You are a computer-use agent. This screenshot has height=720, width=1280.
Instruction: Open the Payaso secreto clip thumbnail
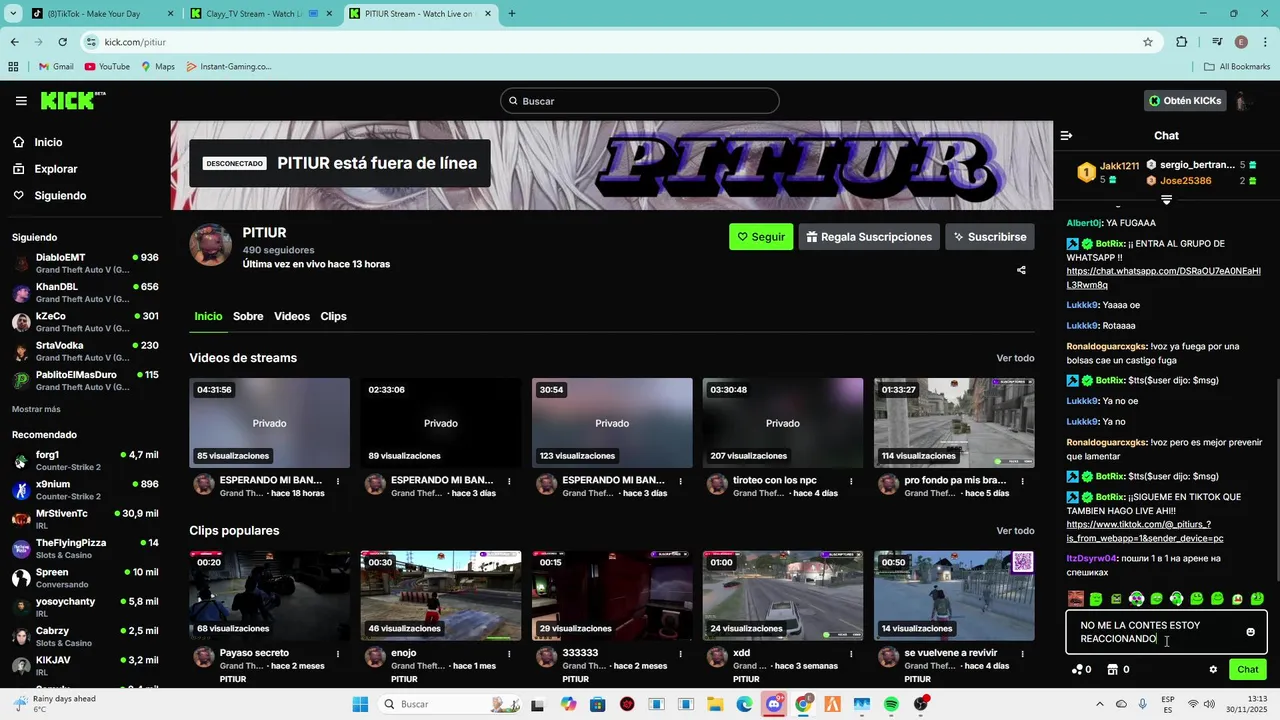pyautogui.click(x=269, y=596)
